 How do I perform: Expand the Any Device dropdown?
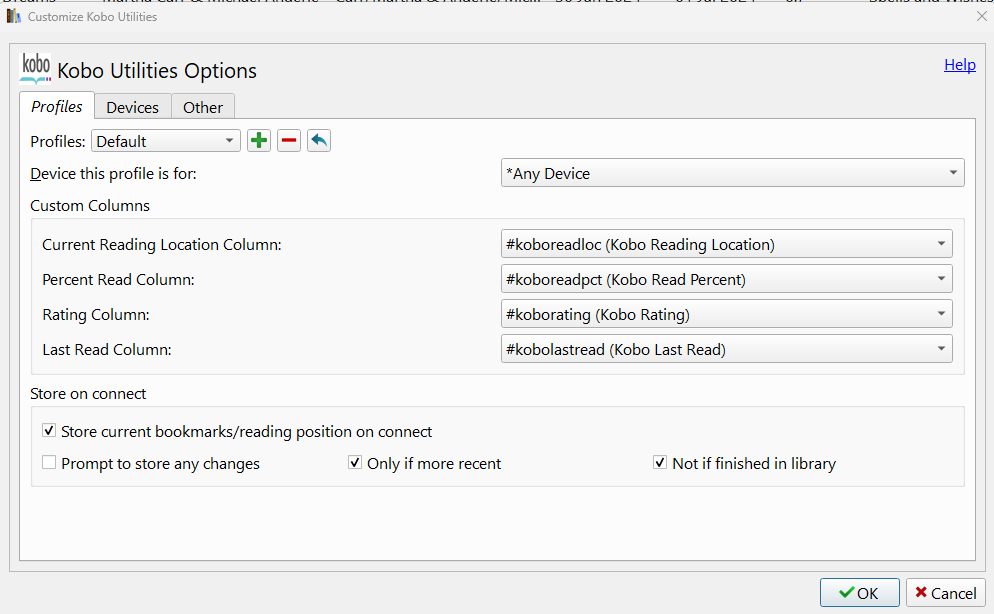tap(732, 174)
